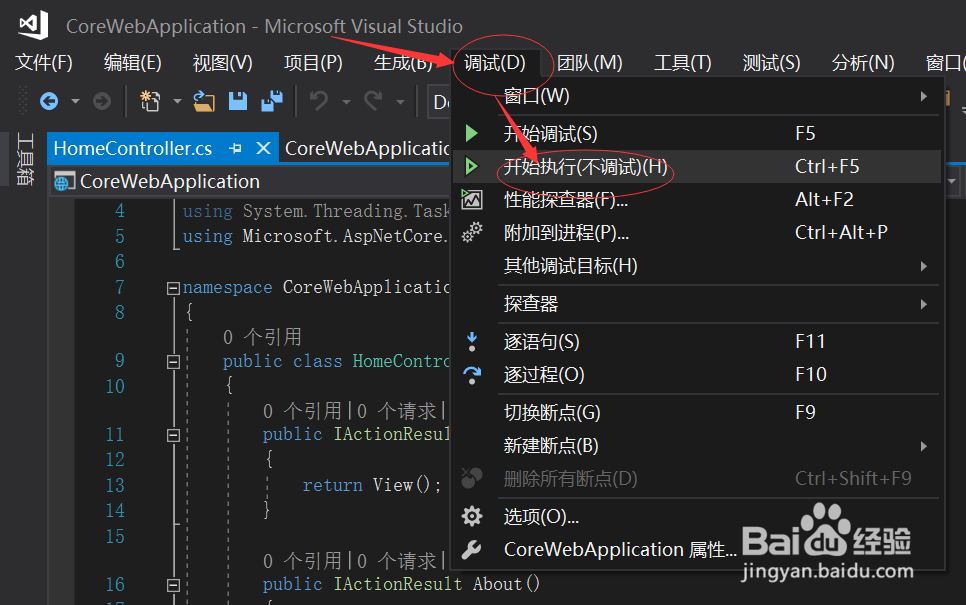
Task: Click the 'using Microsoft.AspNetCore' line
Action: click(x=315, y=237)
